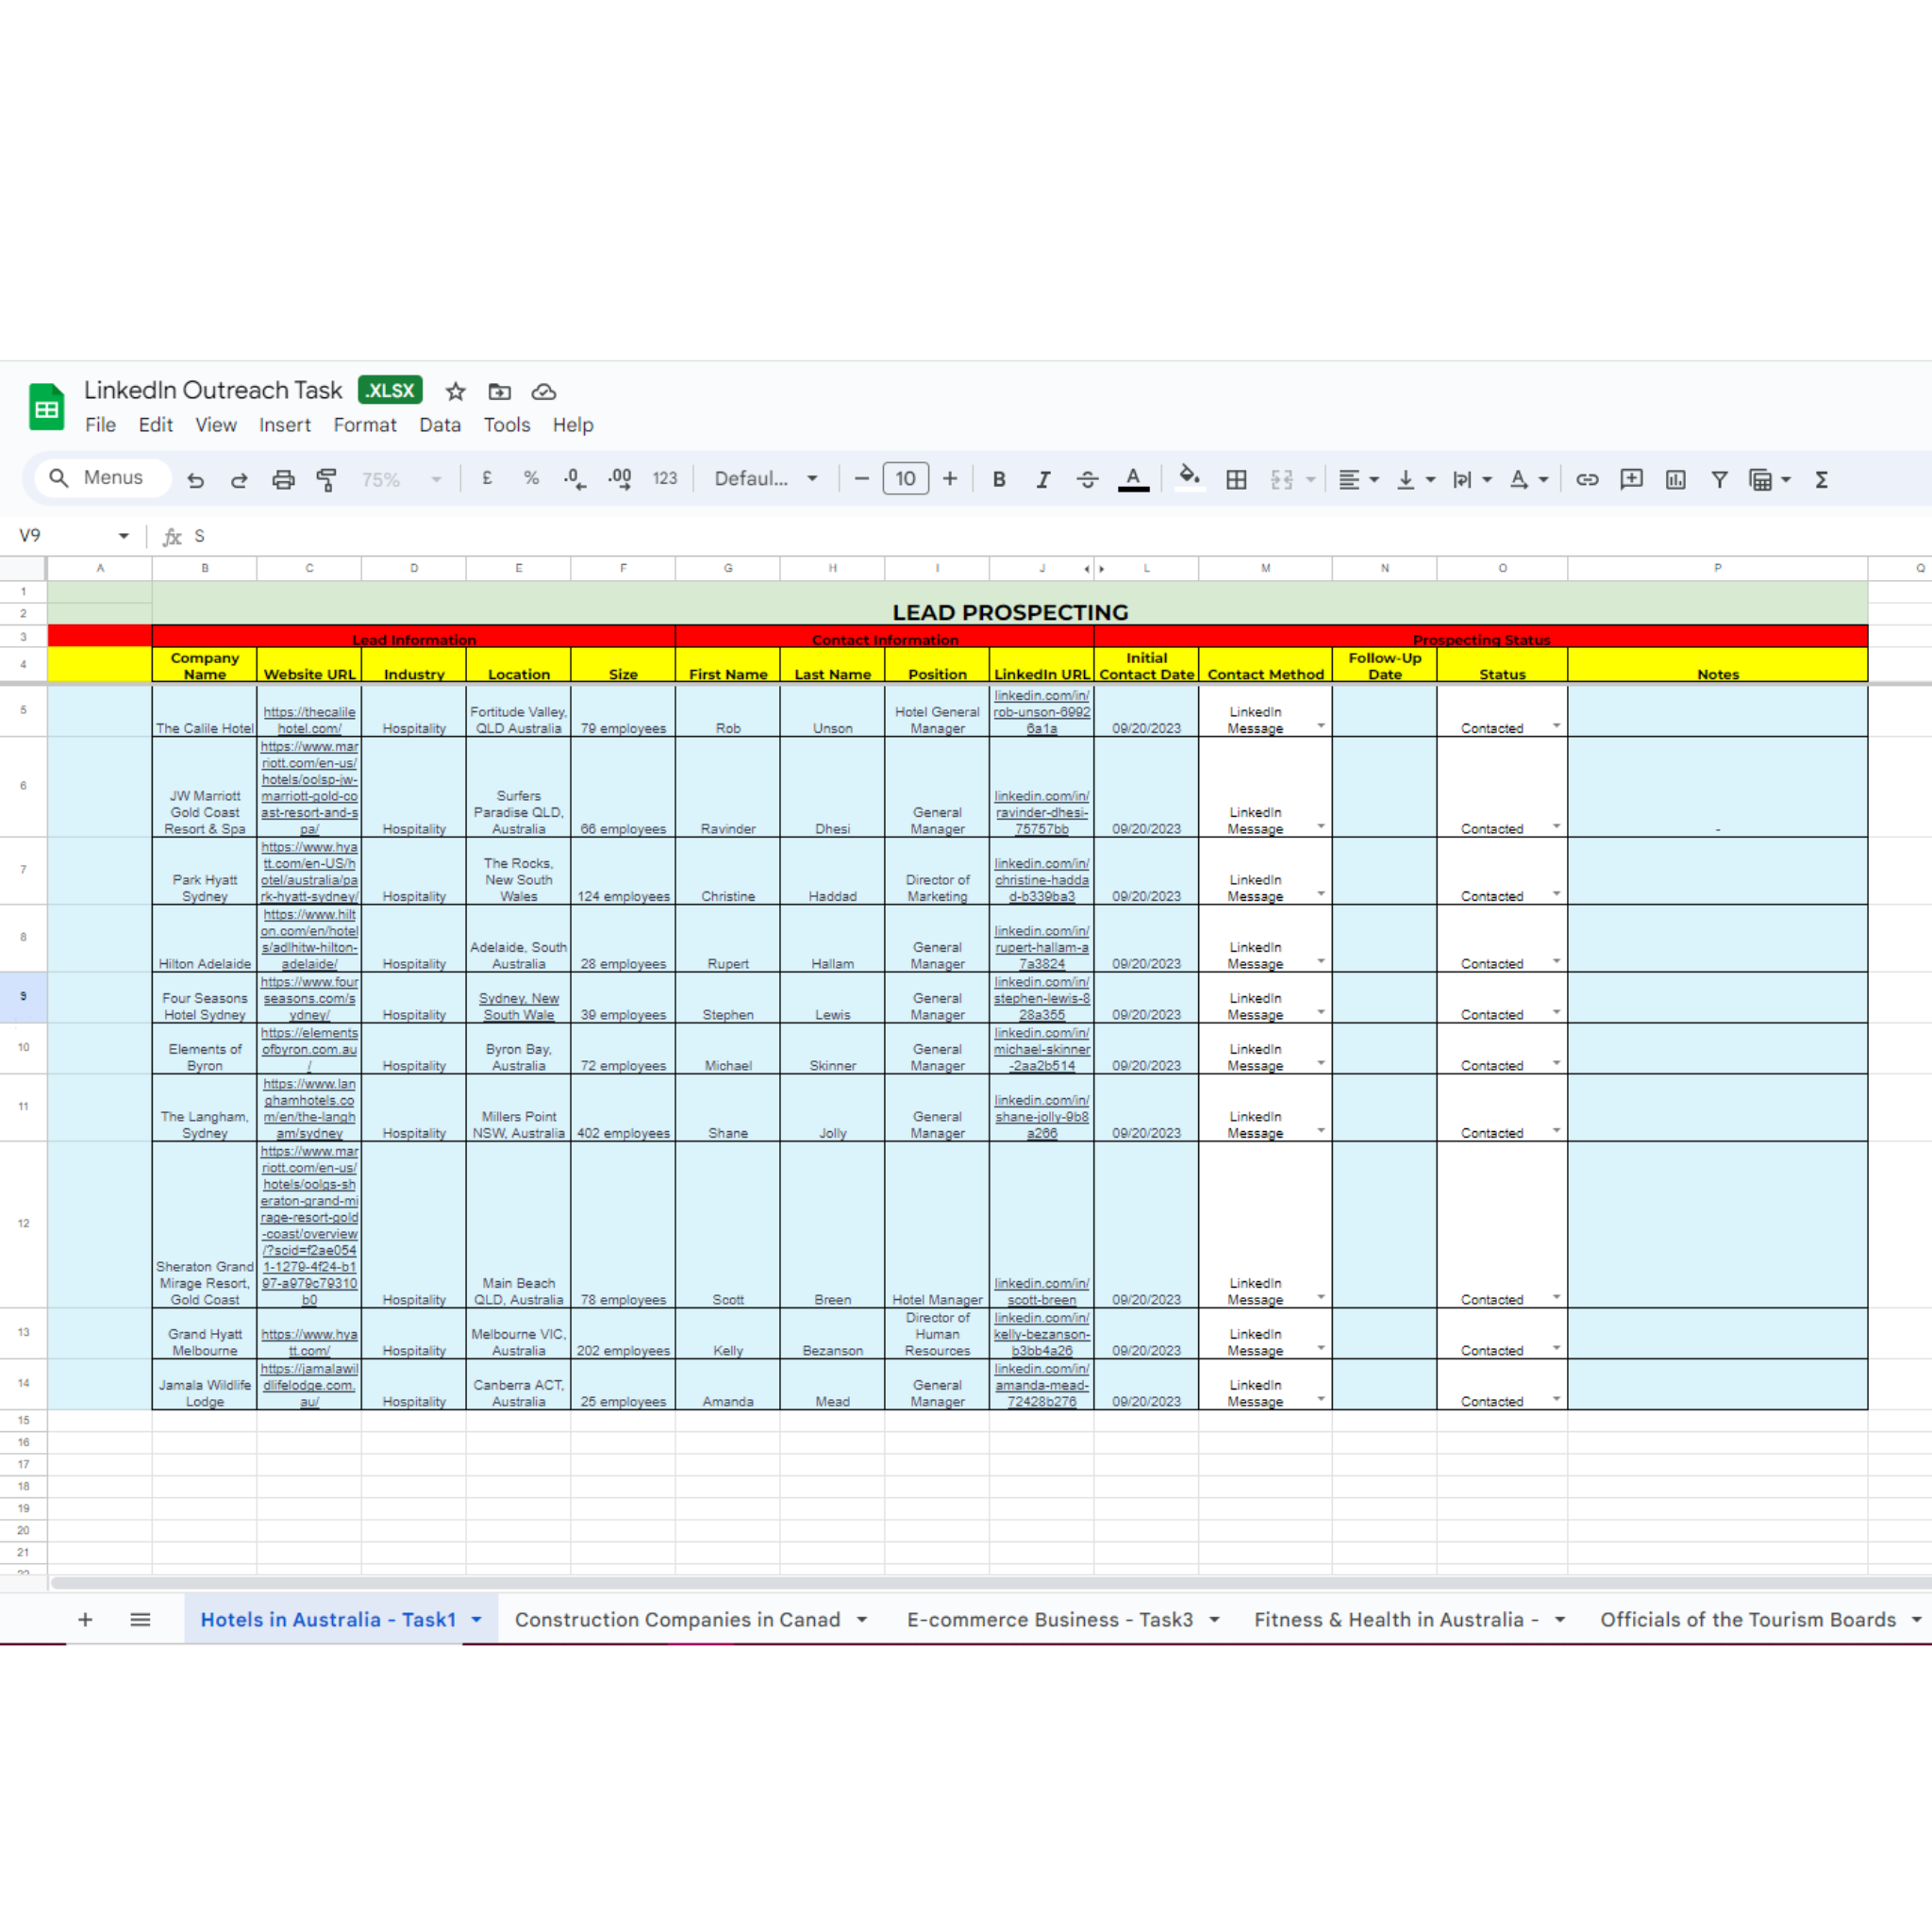Click the undo arrow icon
This screenshot has width=1932, height=1932.
click(196, 480)
